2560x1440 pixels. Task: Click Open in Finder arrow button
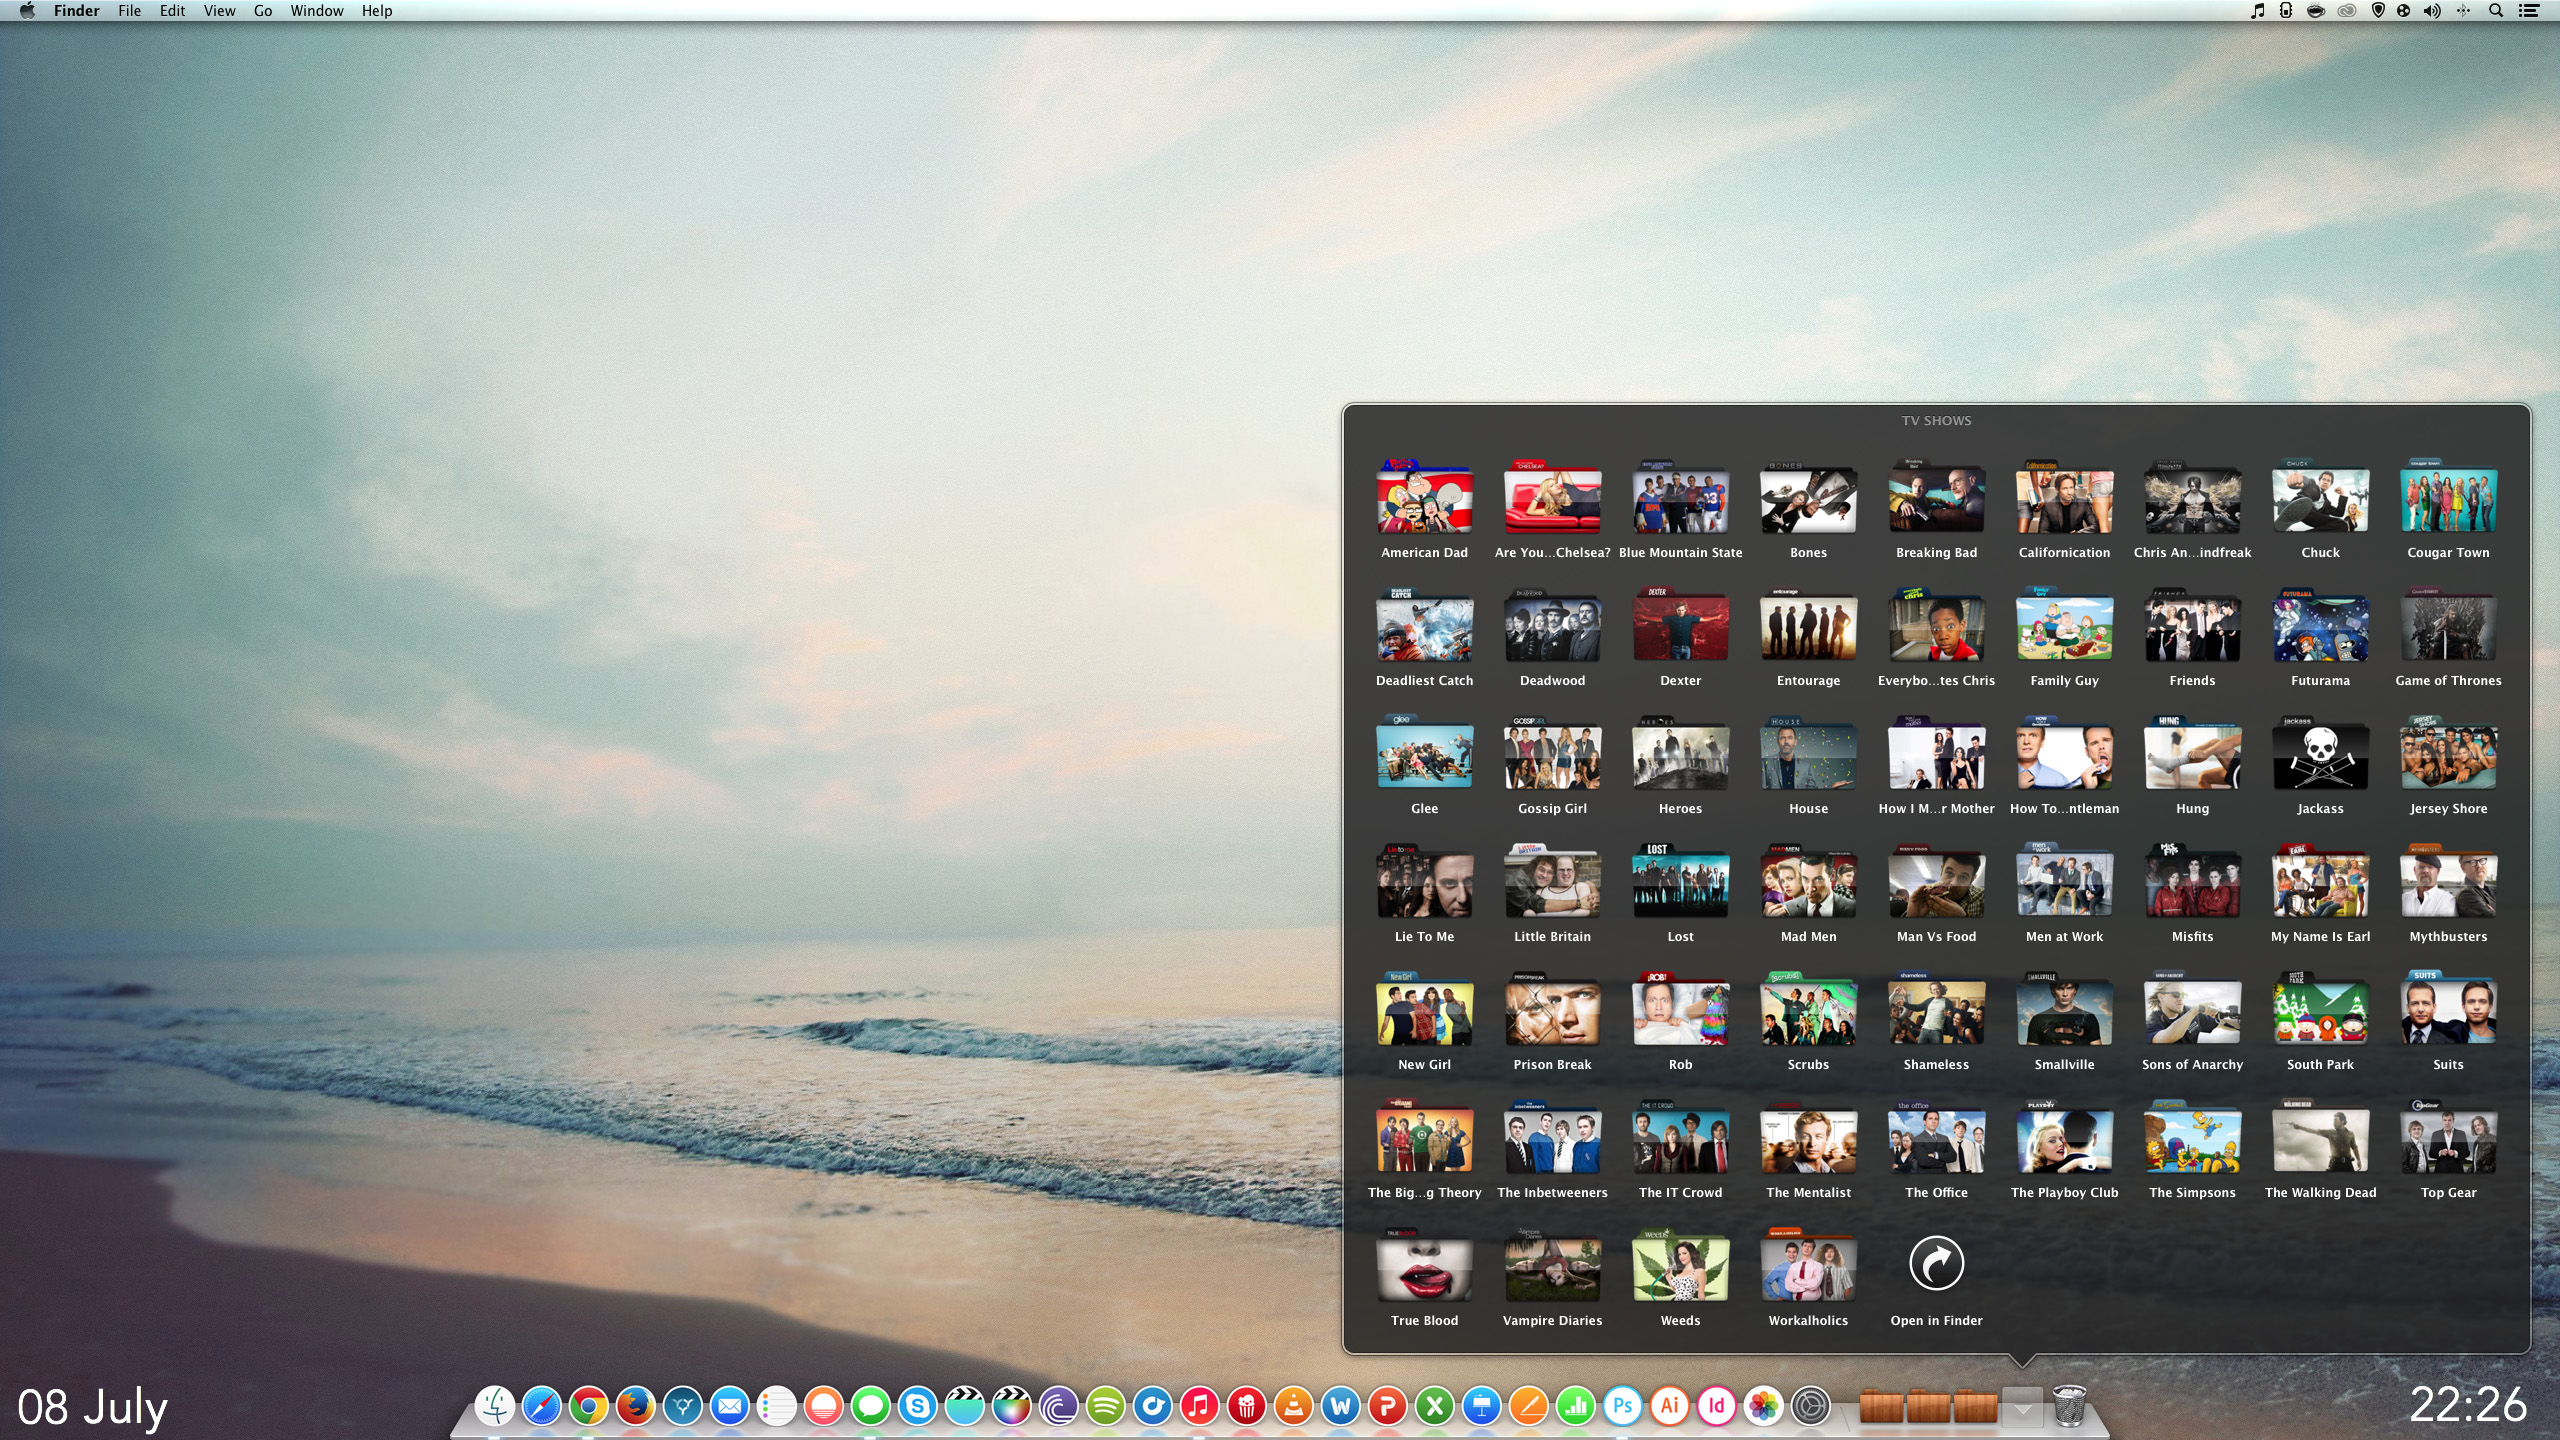1936,1264
